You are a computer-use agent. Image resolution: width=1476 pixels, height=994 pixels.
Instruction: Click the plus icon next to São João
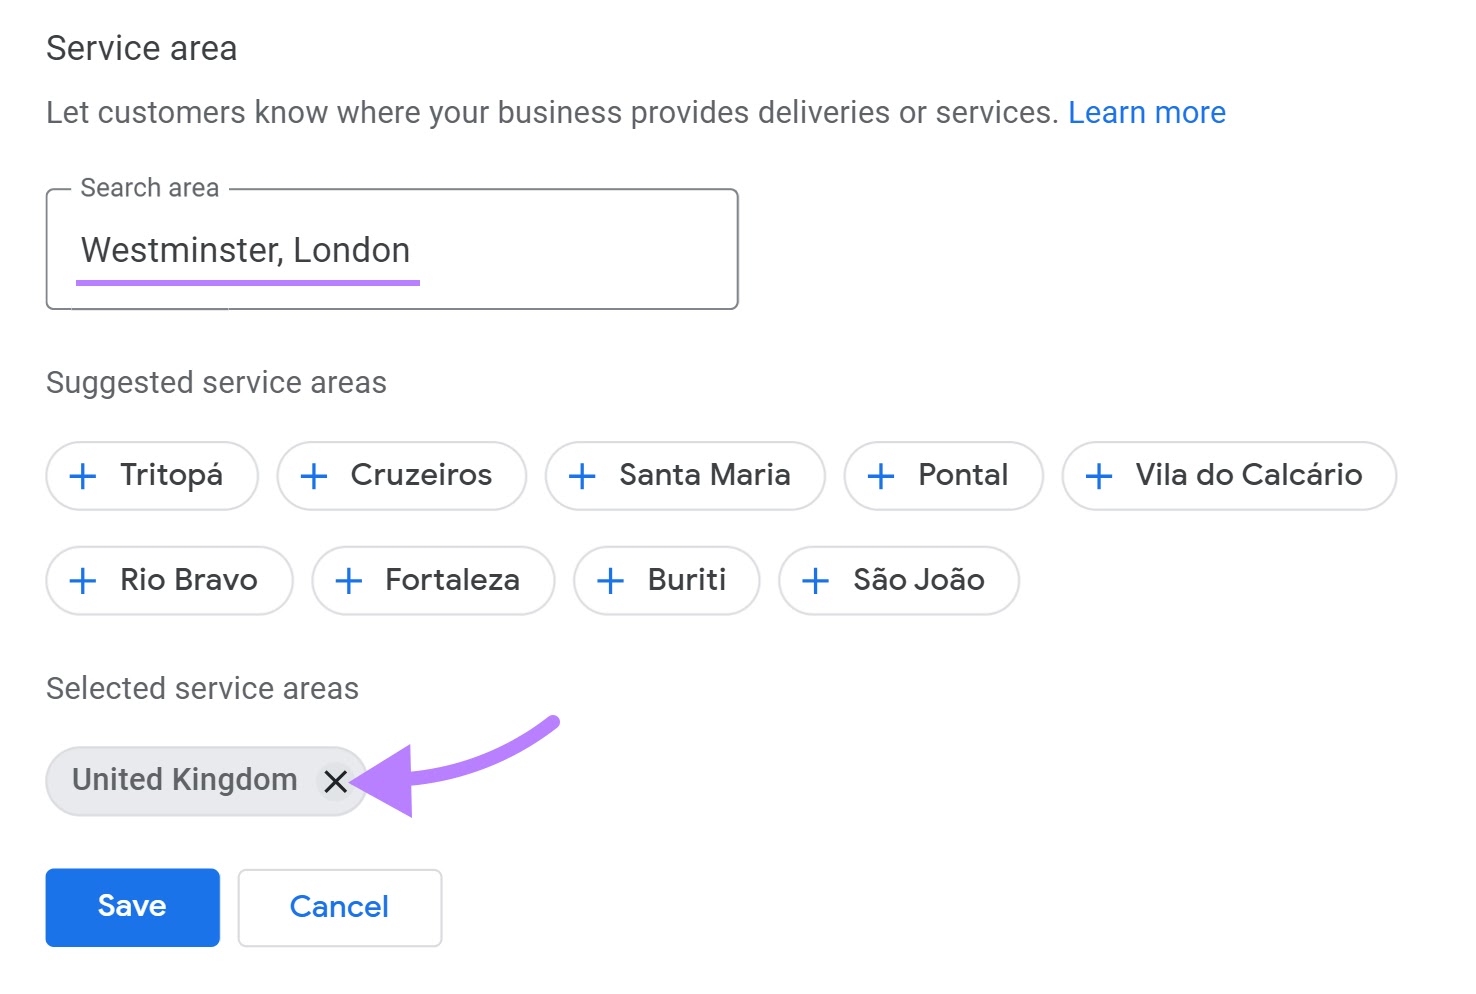coord(816,581)
